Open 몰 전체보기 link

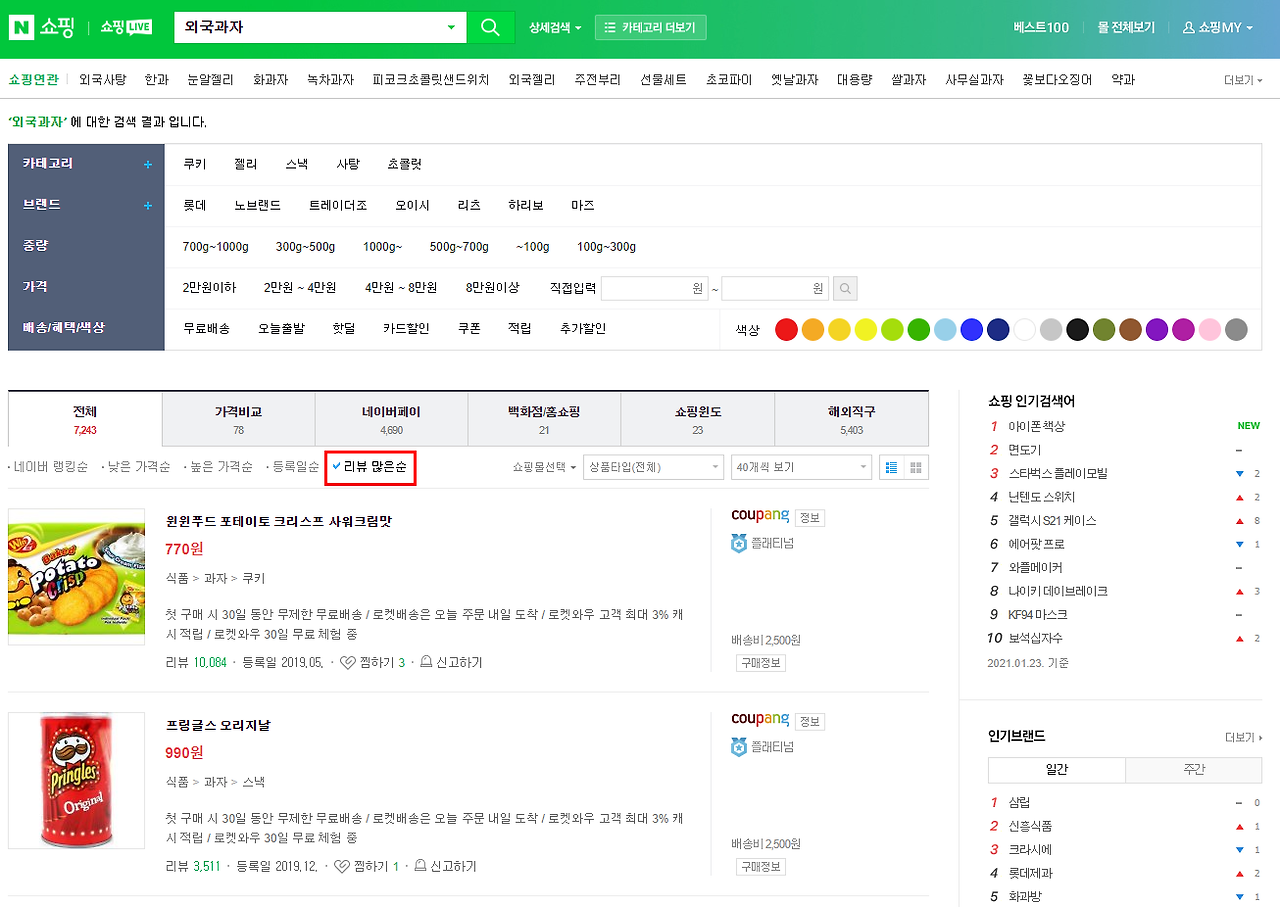(x=1126, y=27)
